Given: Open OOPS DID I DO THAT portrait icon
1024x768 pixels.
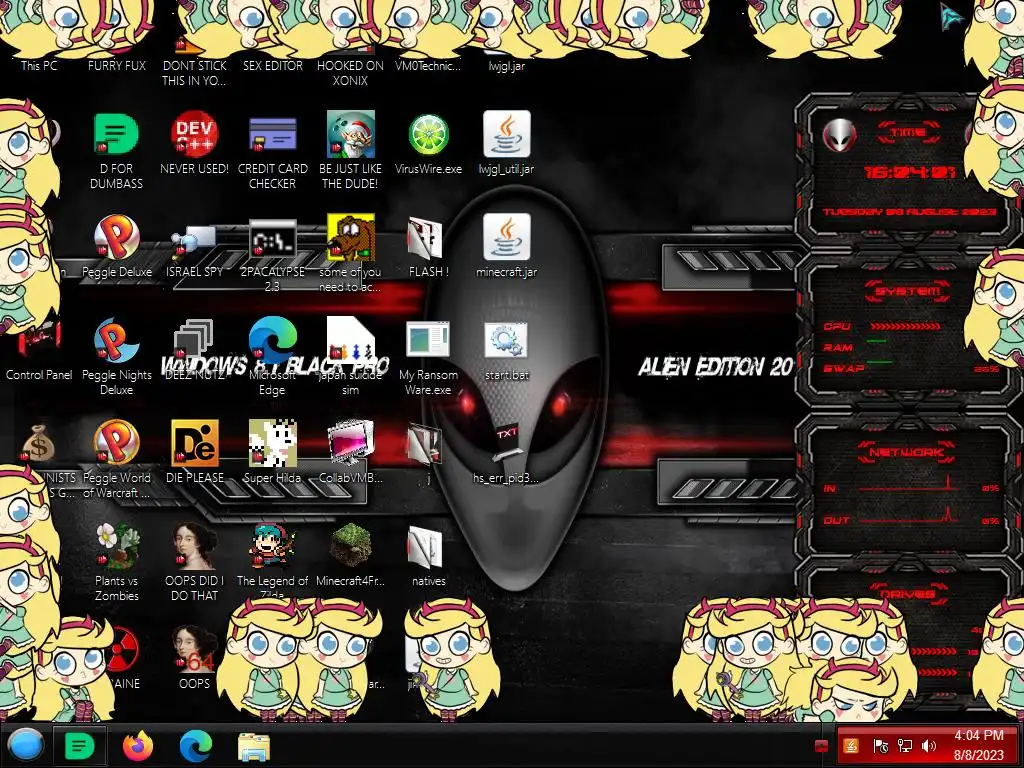Looking at the screenshot, I should pyautogui.click(x=195, y=547).
